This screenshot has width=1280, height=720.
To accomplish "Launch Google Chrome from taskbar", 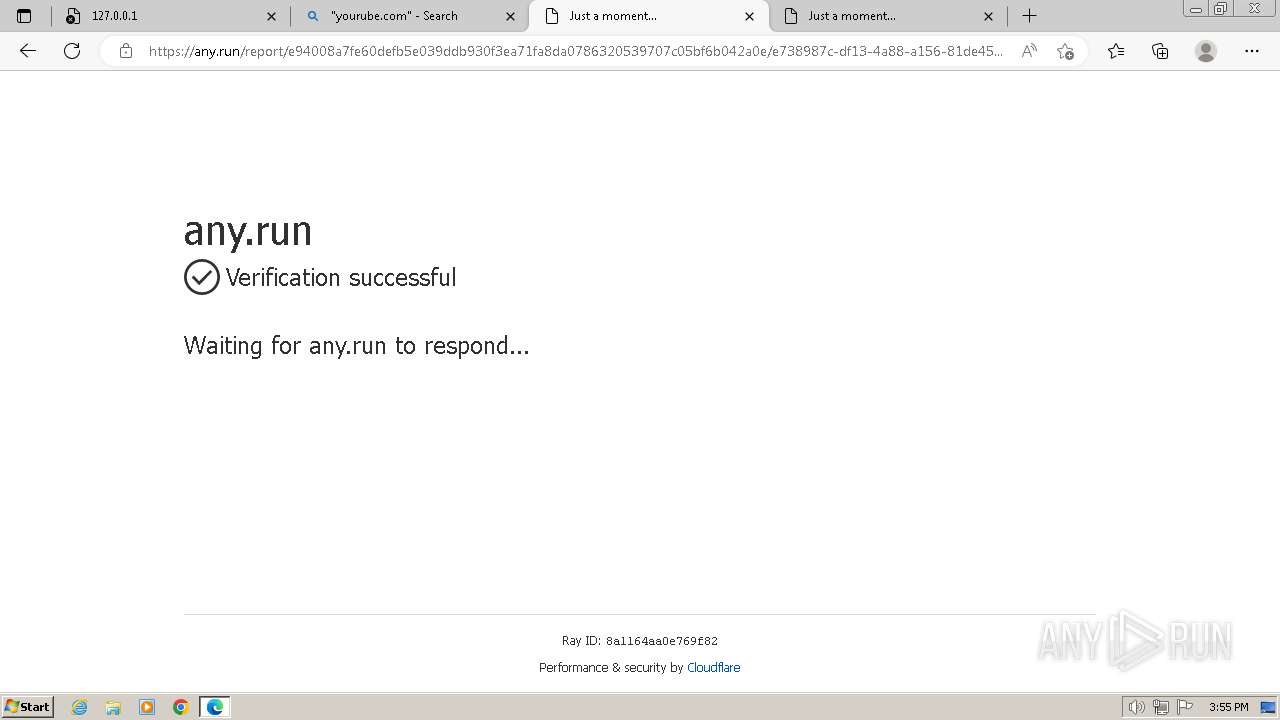I will click(x=181, y=707).
